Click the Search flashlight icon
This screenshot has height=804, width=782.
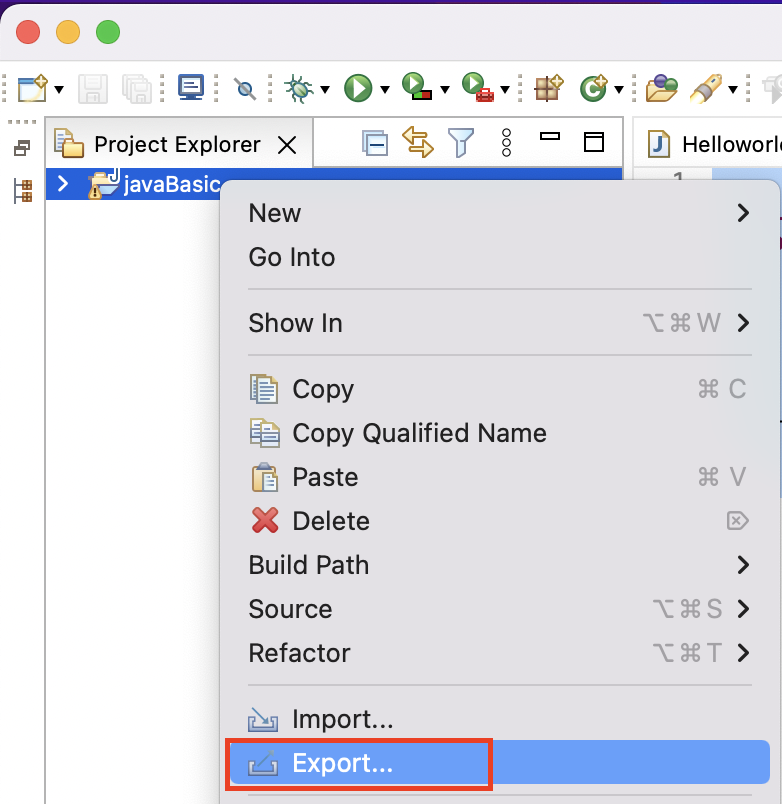tap(706, 88)
